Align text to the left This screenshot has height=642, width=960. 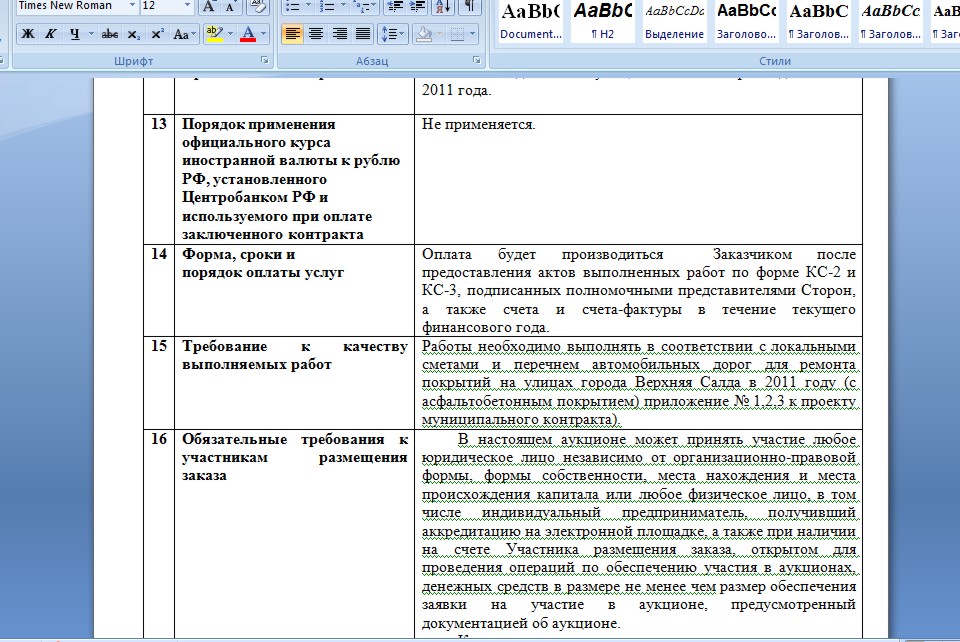tap(292, 34)
